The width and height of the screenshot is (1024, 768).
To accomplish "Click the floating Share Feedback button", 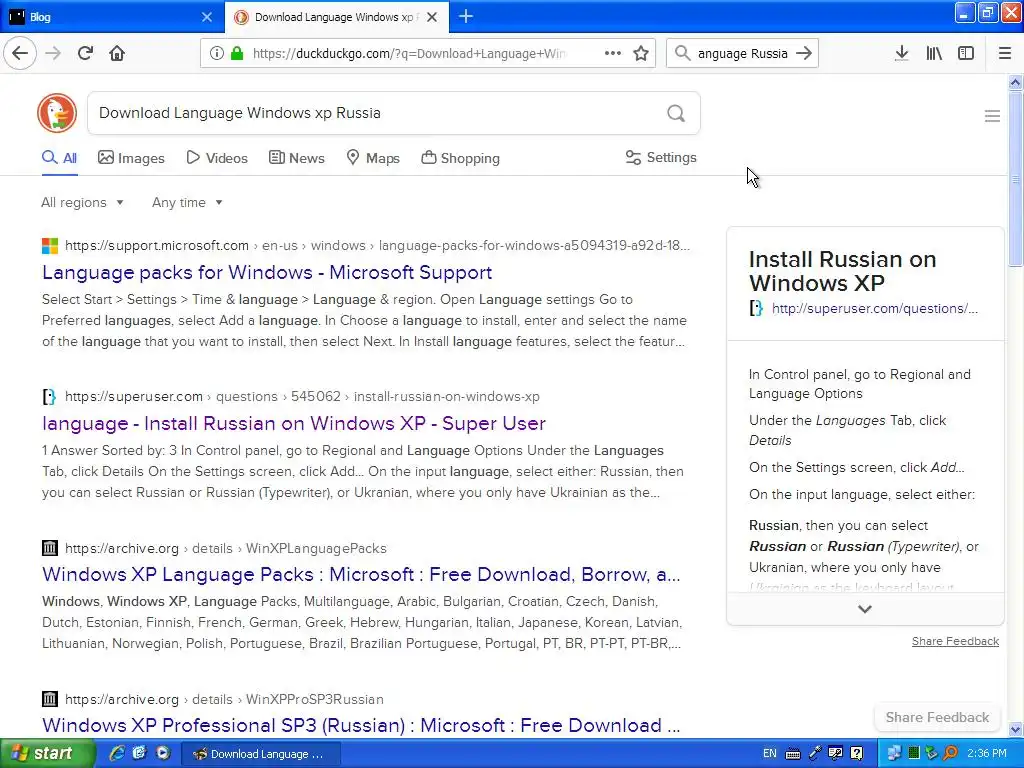I will click(x=937, y=717).
